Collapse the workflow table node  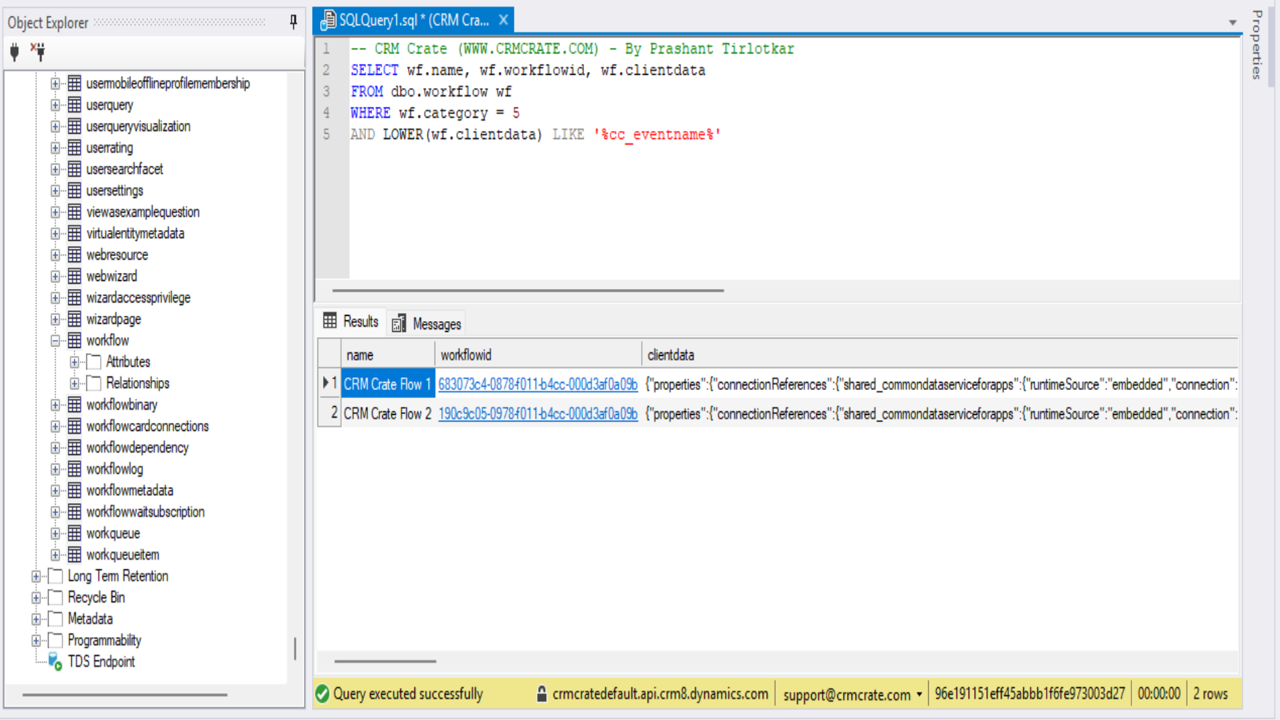(x=56, y=341)
